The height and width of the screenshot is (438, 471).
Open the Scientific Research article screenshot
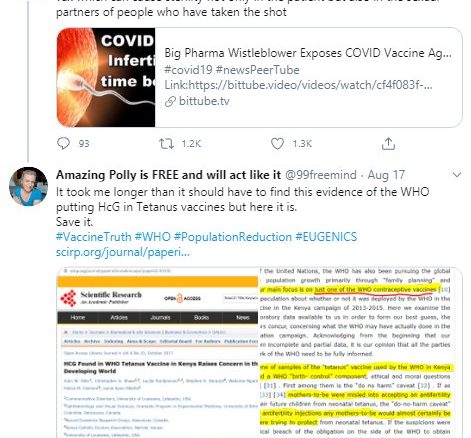[x=158, y=353]
